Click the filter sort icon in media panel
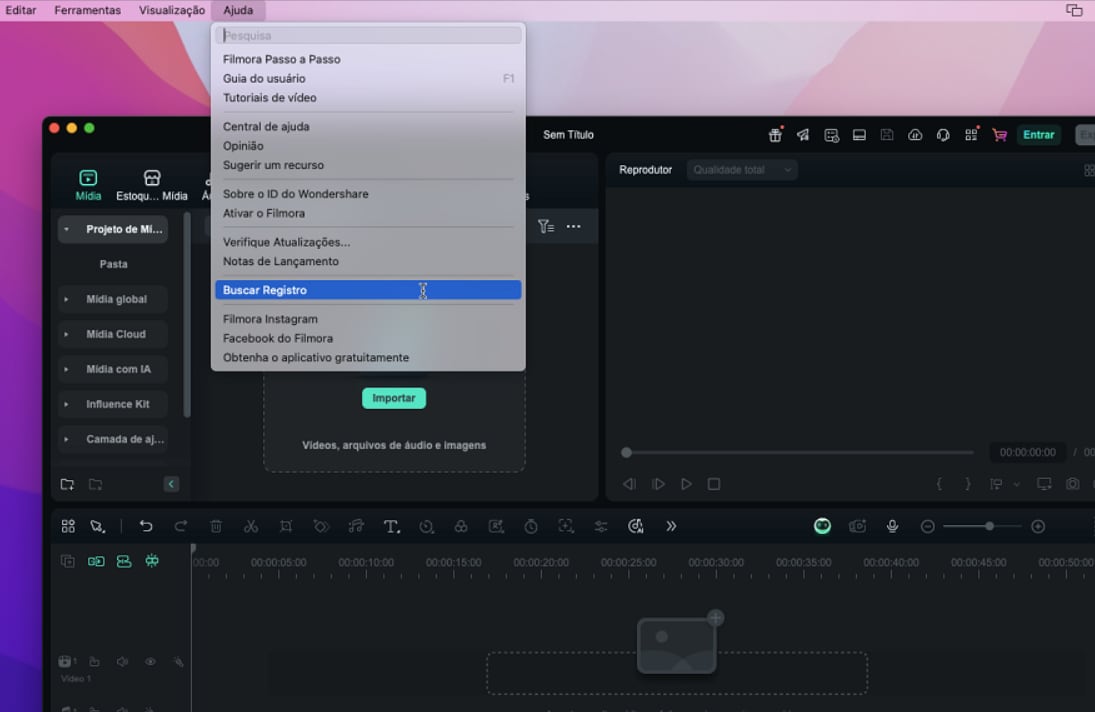This screenshot has width=1095, height=712. 546,226
